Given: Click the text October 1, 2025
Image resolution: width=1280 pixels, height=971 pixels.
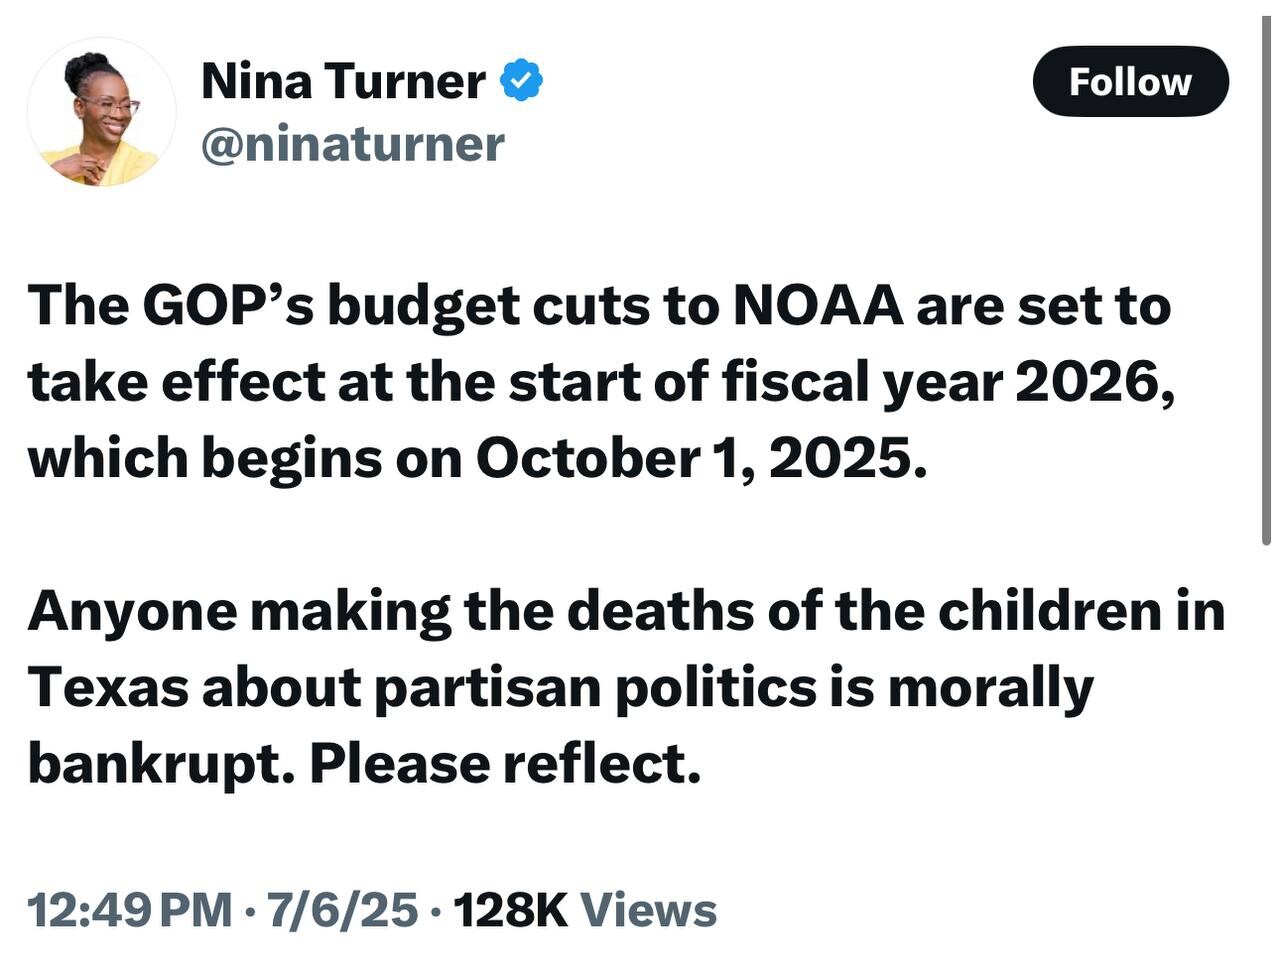Looking at the screenshot, I should point(694,458).
